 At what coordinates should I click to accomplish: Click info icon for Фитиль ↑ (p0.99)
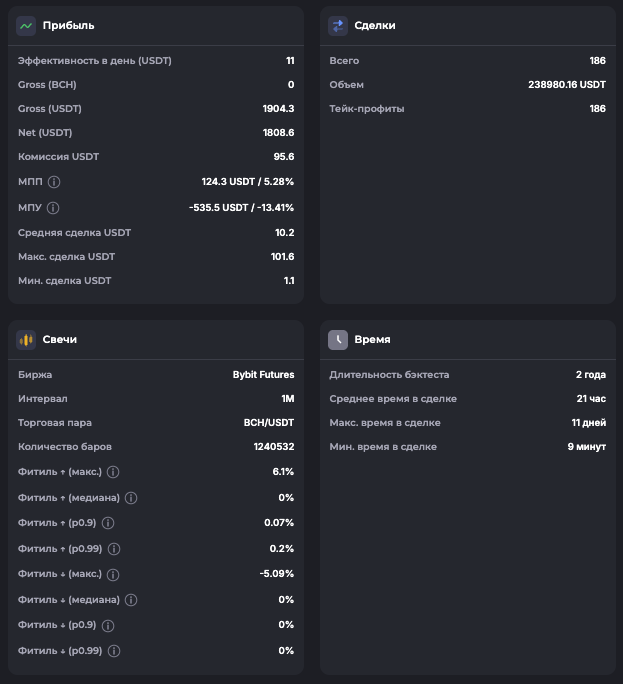pos(113,549)
